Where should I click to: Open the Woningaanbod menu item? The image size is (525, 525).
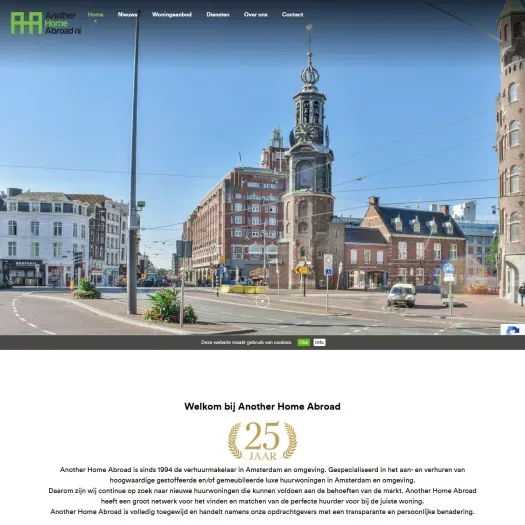click(172, 15)
